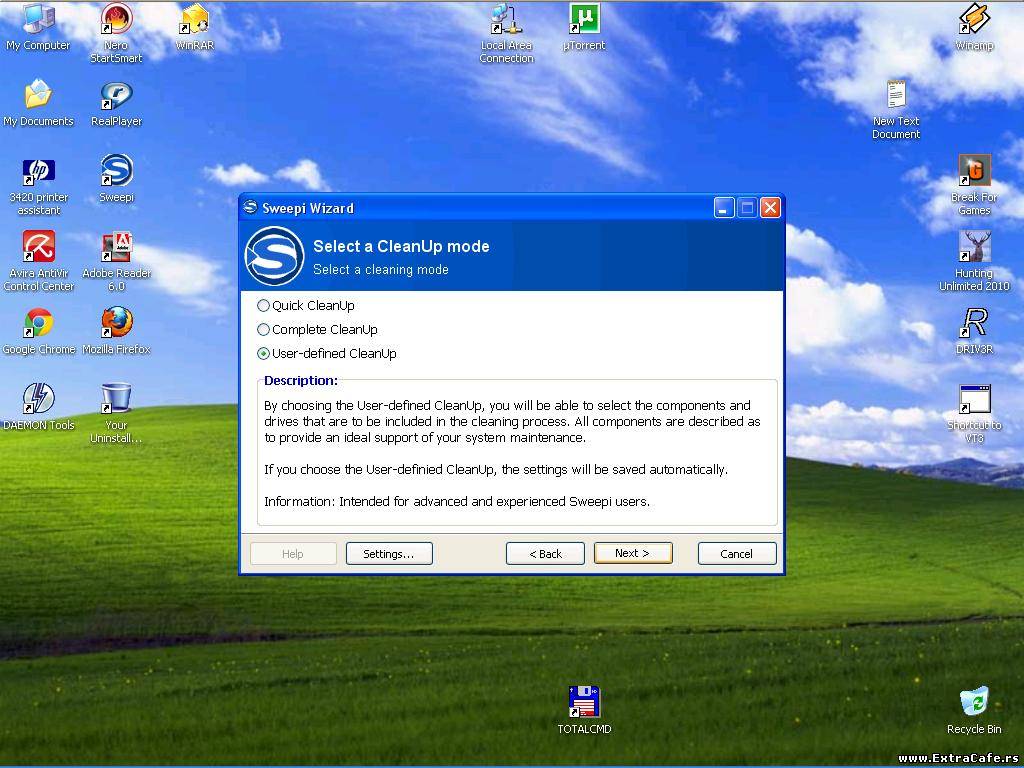
Task: Proceed with Next > button
Action: tap(633, 553)
